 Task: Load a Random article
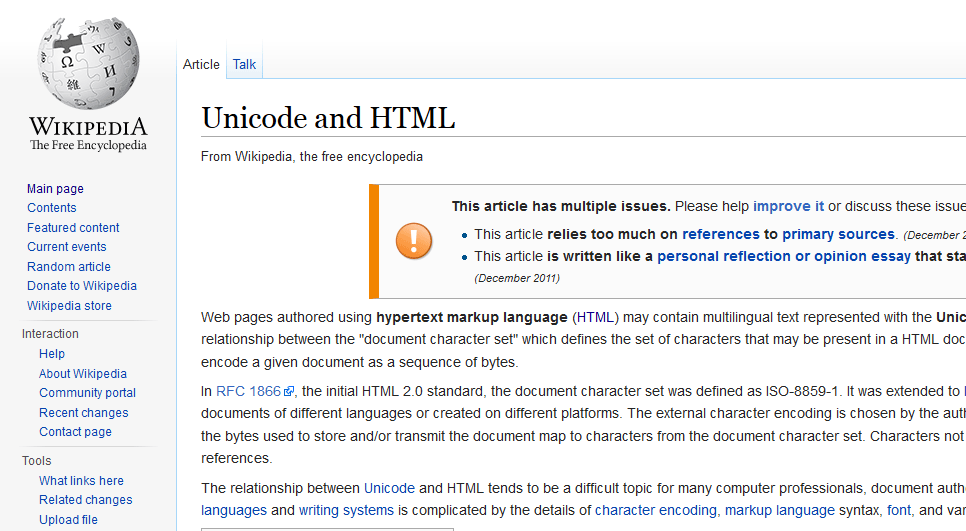pos(69,266)
